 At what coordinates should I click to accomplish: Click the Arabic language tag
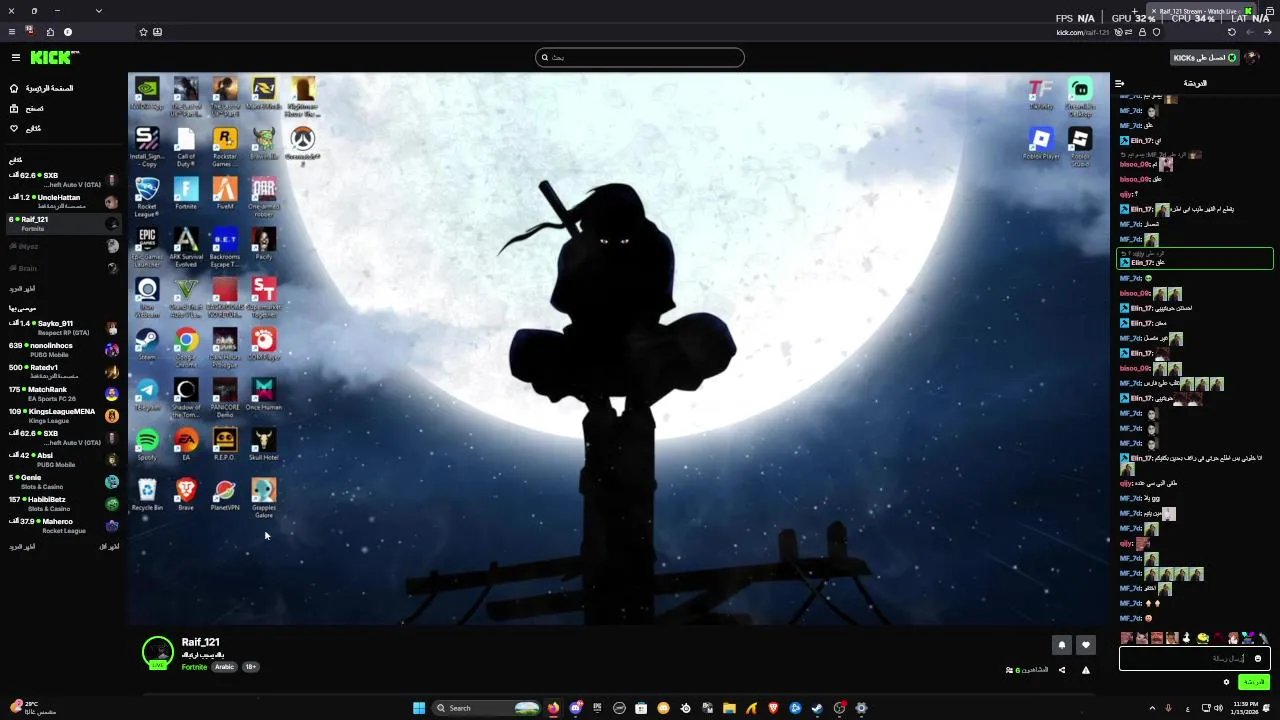click(x=224, y=667)
